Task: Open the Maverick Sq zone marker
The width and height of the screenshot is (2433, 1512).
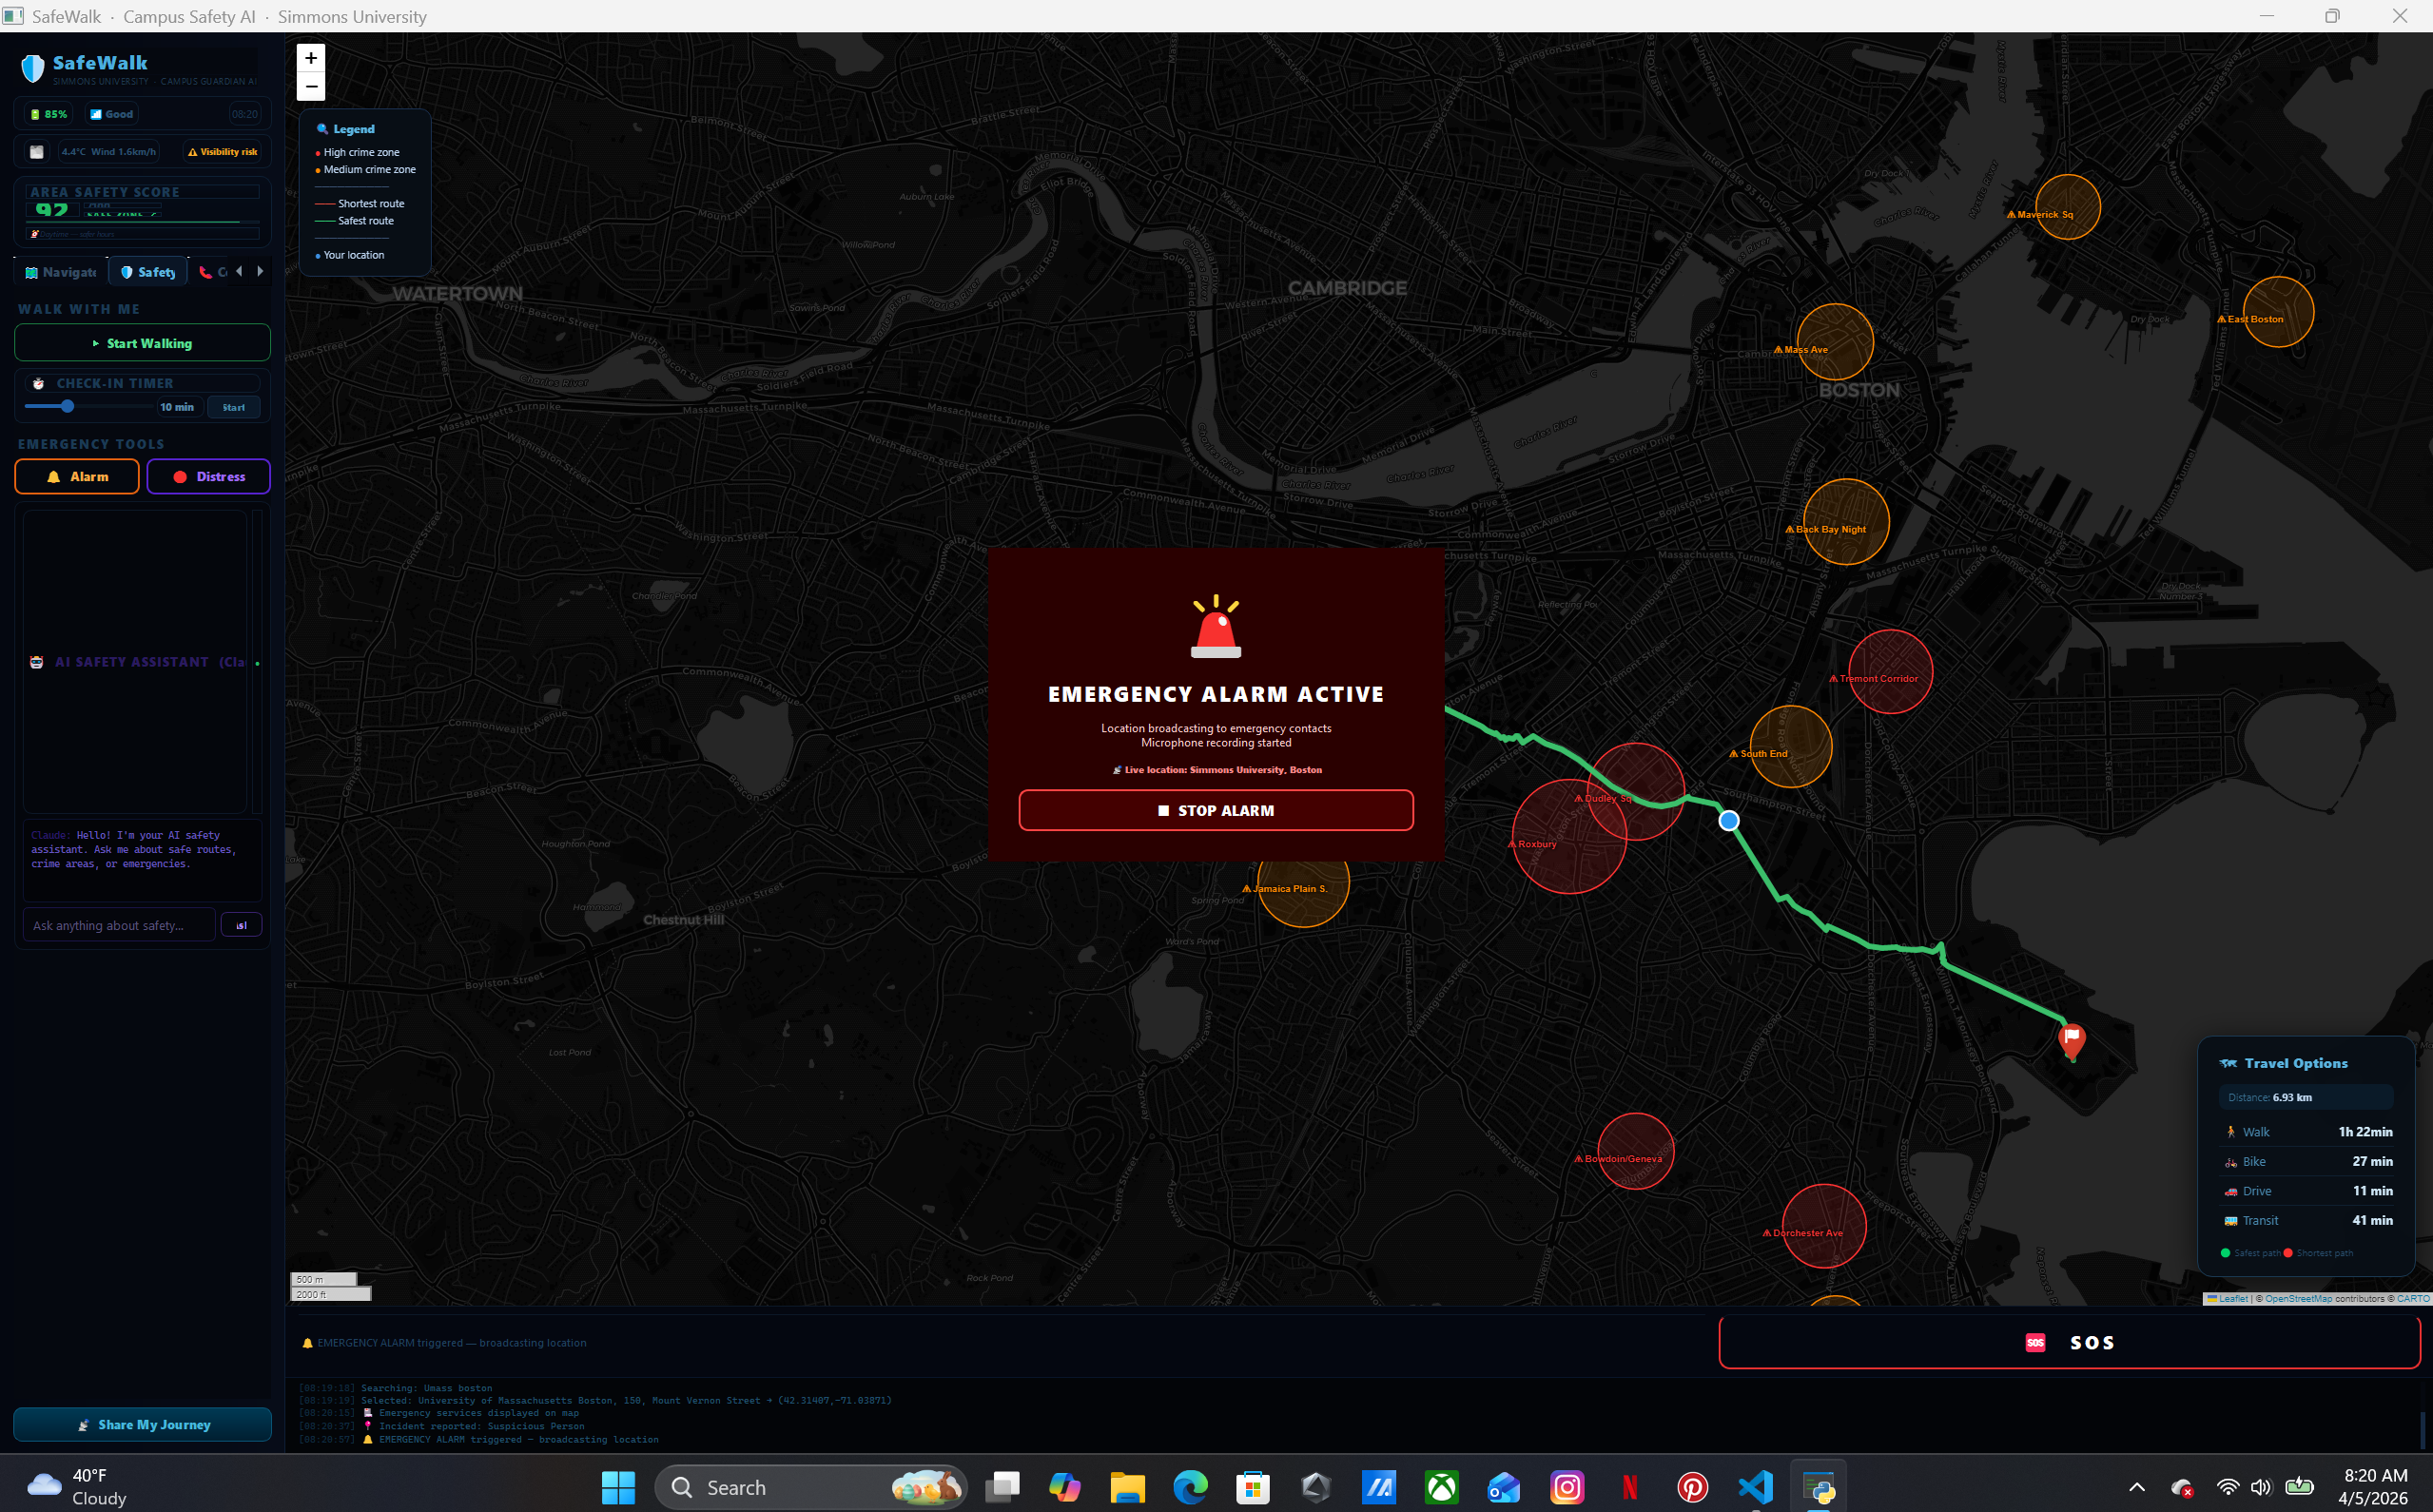Action: pos(2067,207)
